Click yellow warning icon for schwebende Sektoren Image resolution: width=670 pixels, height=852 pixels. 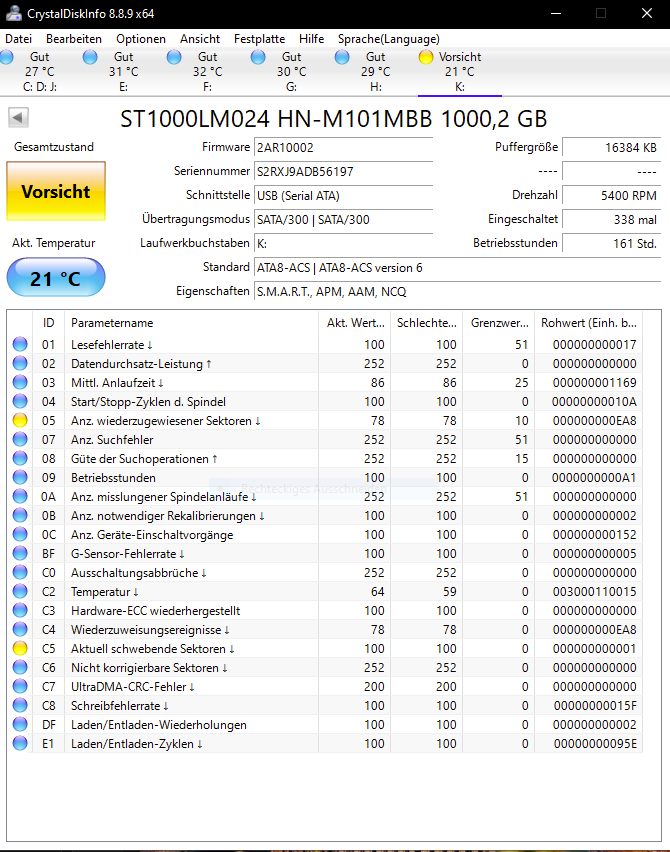(x=20, y=648)
